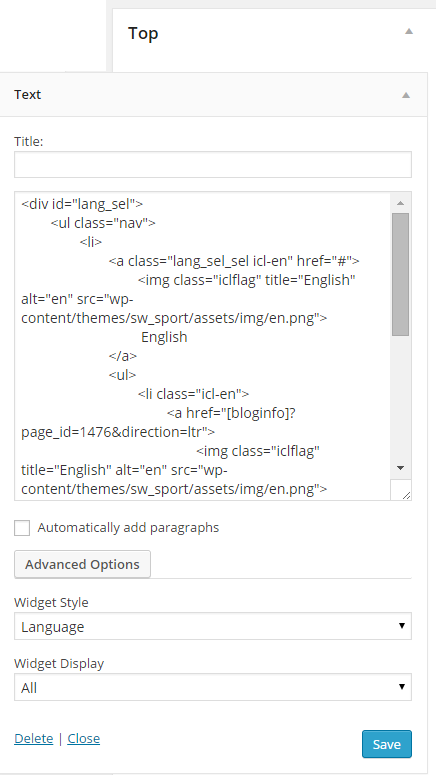
Task: Click the Text widget header title
Action: [28, 94]
